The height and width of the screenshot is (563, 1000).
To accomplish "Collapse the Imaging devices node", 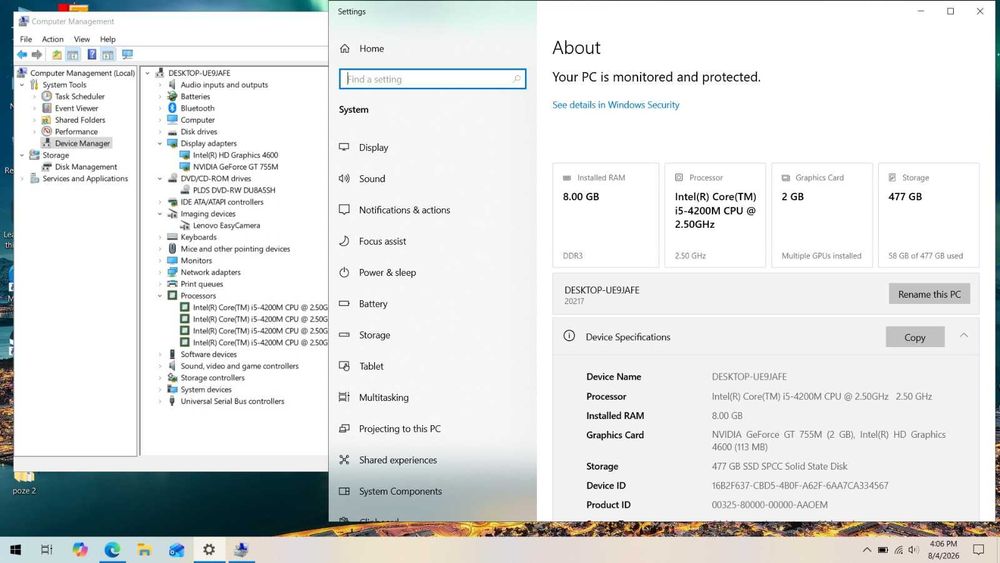I will tap(160, 214).
